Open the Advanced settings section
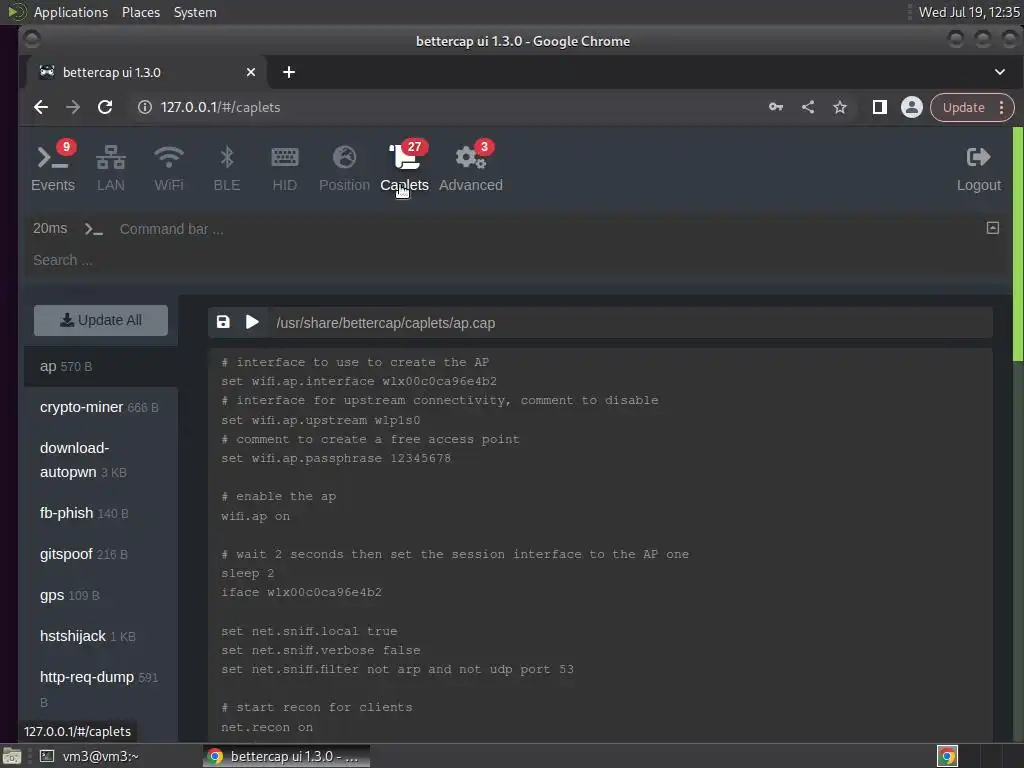1024x768 pixels. 470,167
